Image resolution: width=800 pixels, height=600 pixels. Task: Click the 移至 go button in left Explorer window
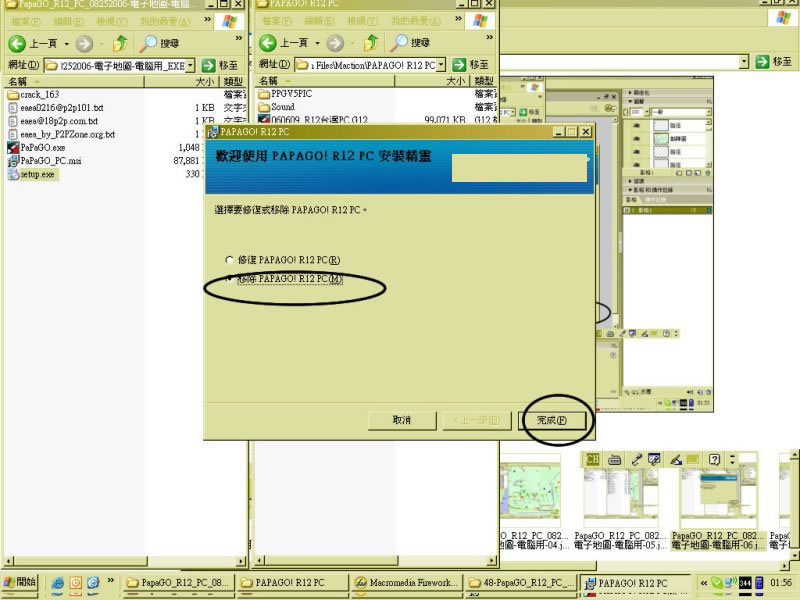(220, 65)
